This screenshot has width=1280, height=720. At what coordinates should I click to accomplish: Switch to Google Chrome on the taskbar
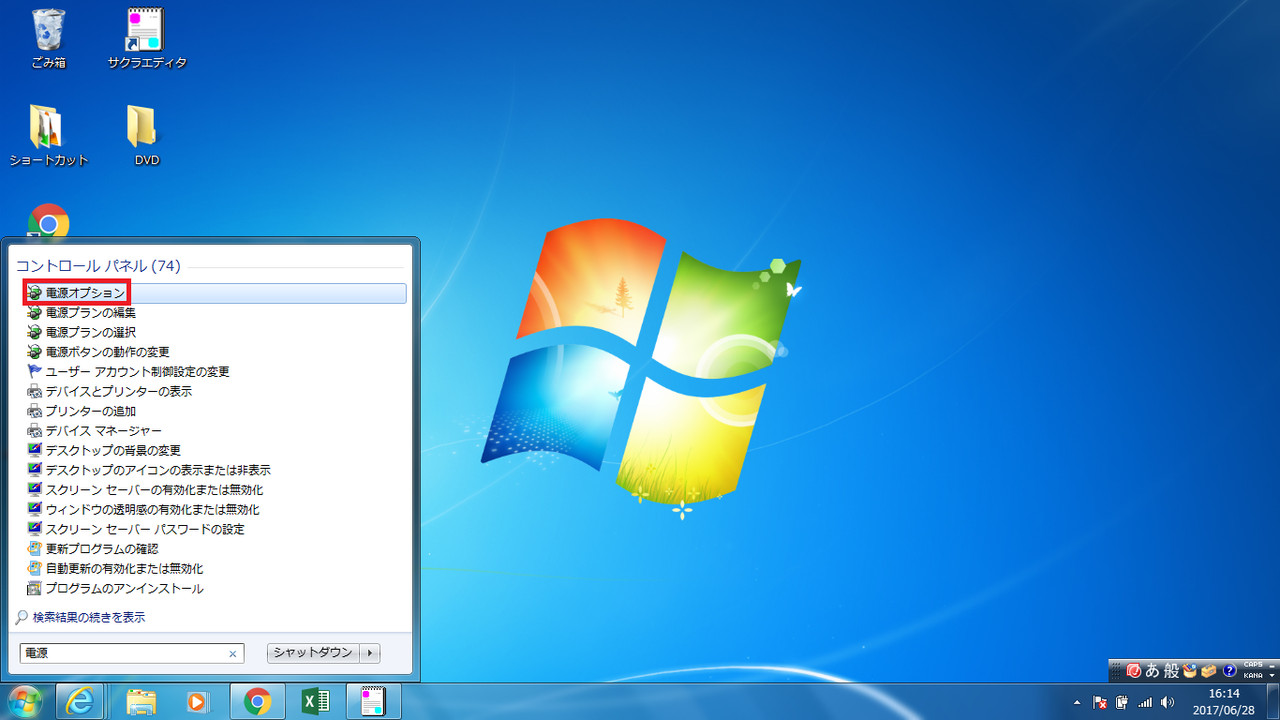click(x=257, y=702)
